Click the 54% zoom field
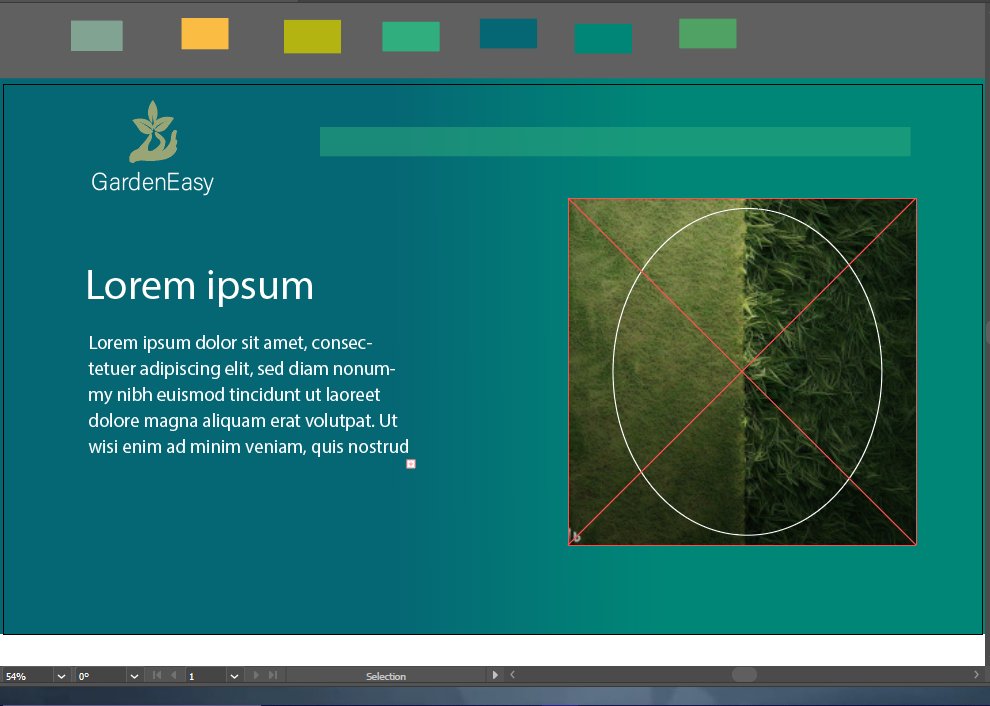Image resolution: width=990 pixels, height=706 pixels. 27,676
